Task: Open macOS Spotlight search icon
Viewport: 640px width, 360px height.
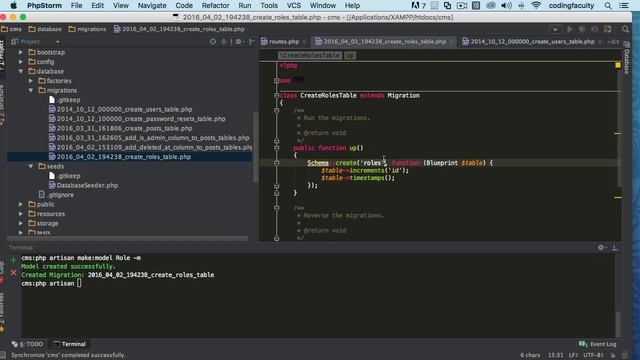Action: (608, 5)
